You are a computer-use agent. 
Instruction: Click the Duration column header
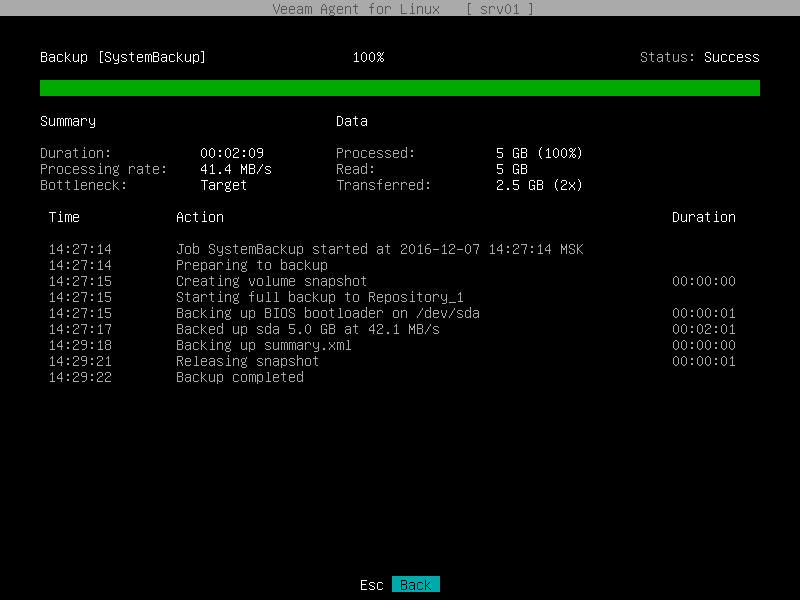(704, 217)
